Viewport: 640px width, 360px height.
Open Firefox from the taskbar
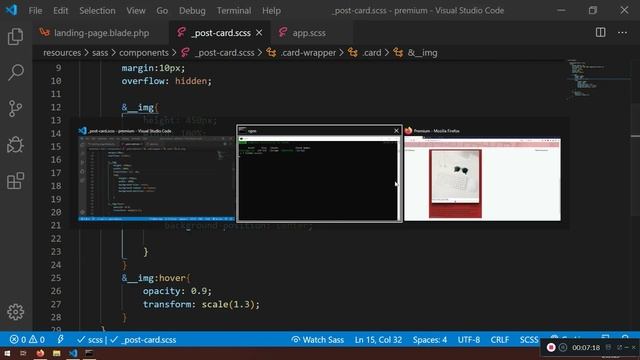(40, 353)
